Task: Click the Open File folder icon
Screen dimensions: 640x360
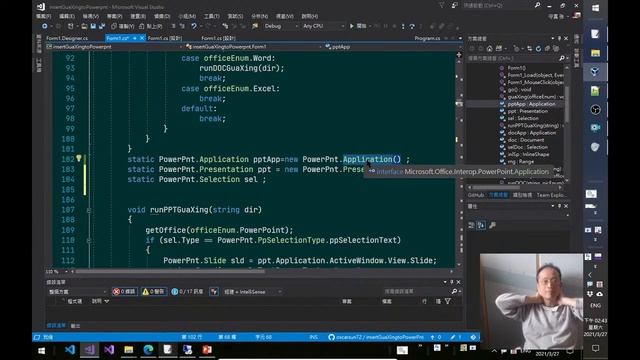Action: click(84, 26)
